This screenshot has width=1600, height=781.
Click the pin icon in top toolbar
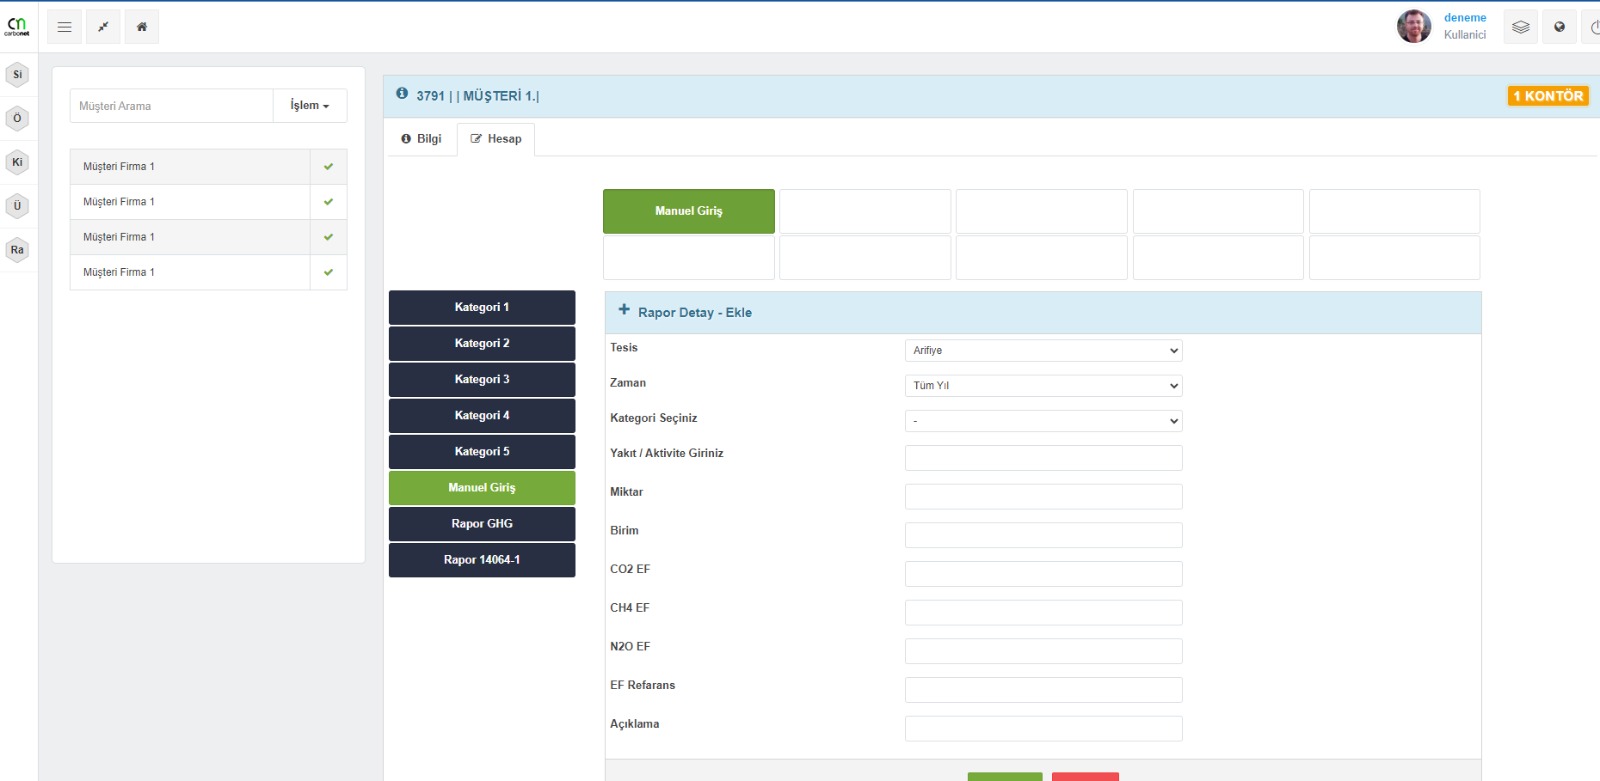pos(103,27)
